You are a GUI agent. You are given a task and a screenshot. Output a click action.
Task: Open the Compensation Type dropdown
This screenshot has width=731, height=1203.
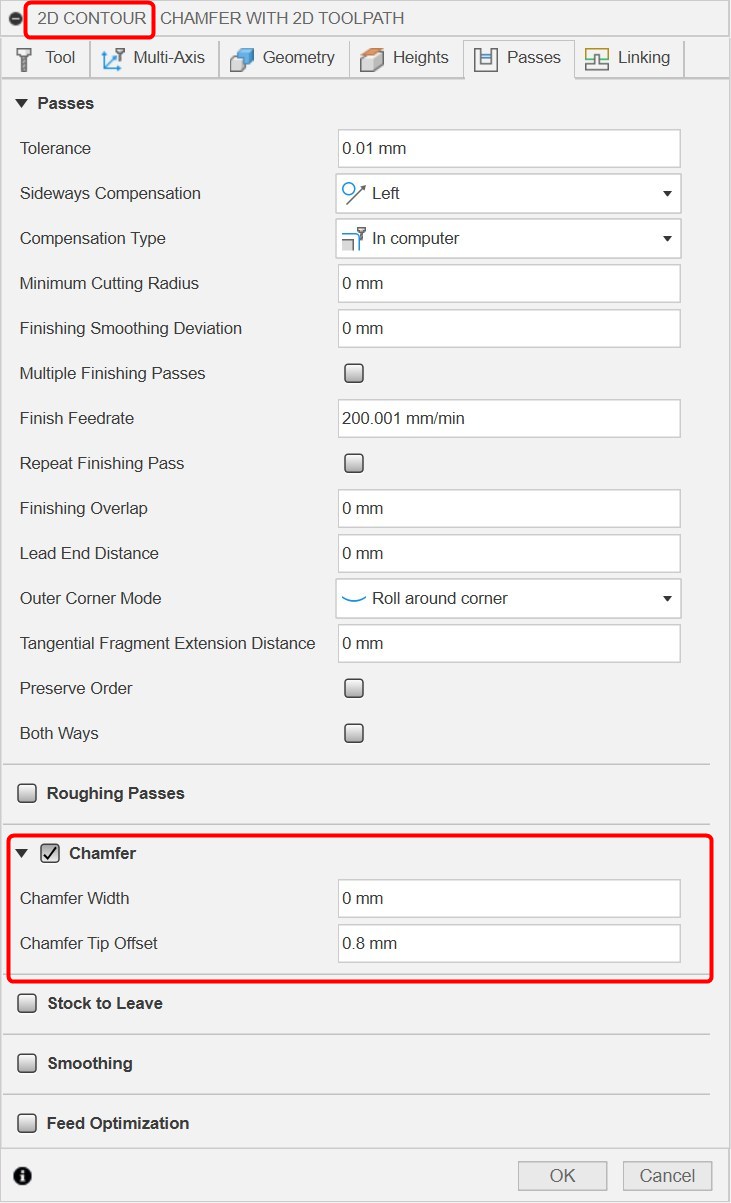[x=508, y=238]
